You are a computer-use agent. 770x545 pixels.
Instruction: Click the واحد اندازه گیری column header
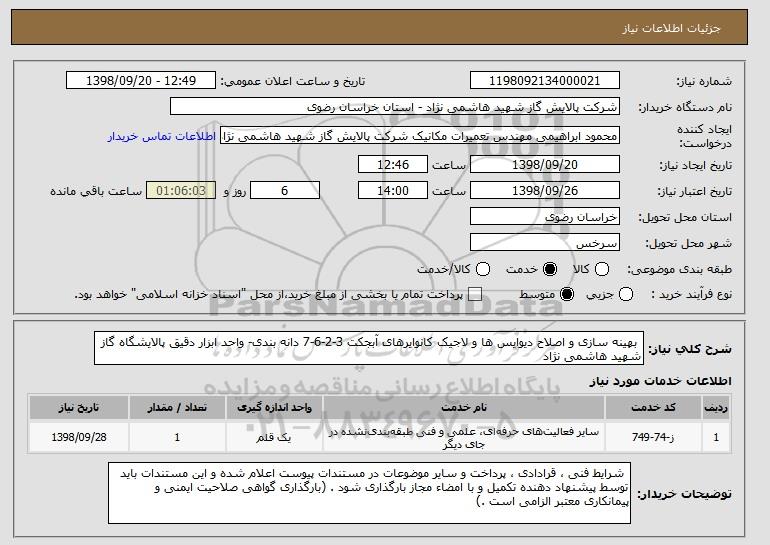(274, 408)
